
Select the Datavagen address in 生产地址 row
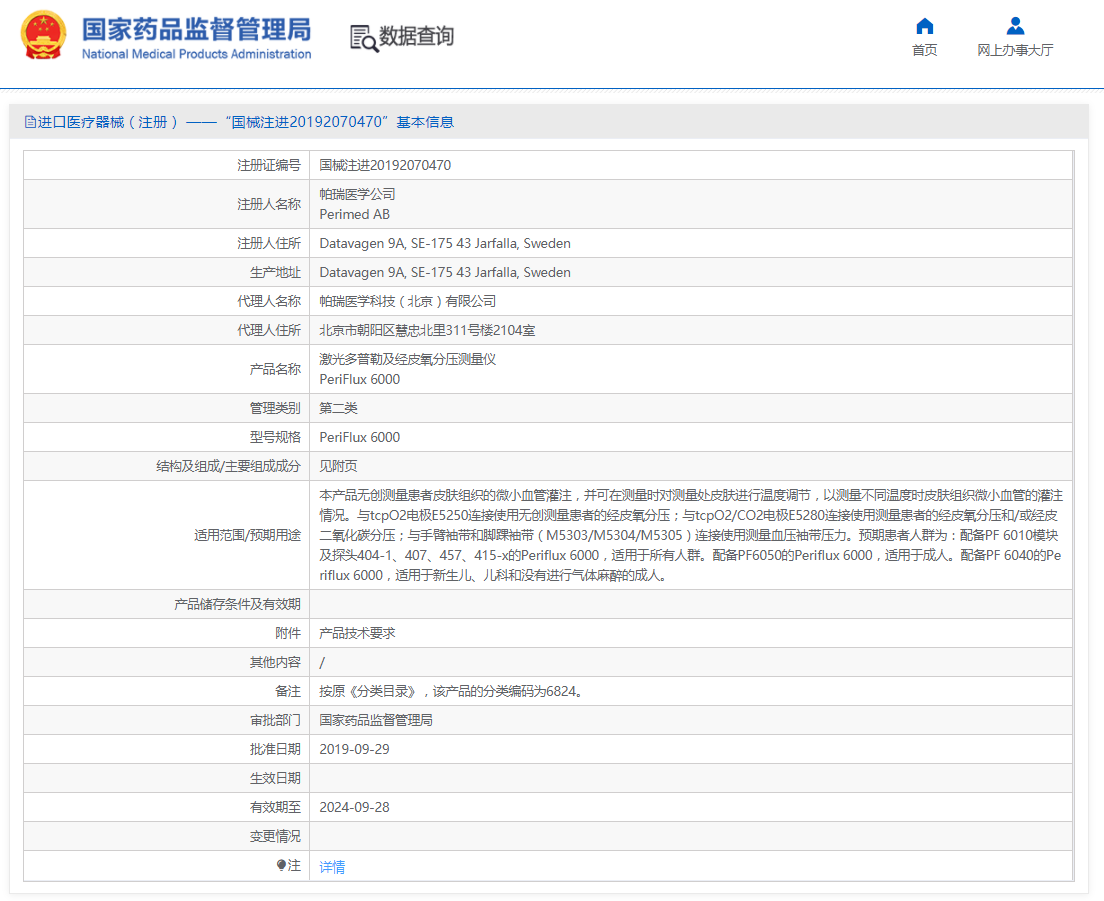click(x=445, y=272)
